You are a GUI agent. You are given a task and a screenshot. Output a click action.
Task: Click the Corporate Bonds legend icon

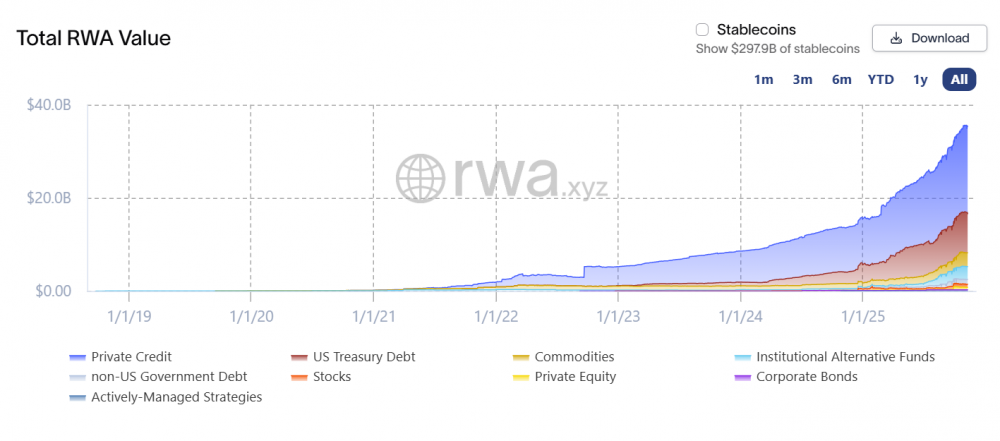[743, 377]
